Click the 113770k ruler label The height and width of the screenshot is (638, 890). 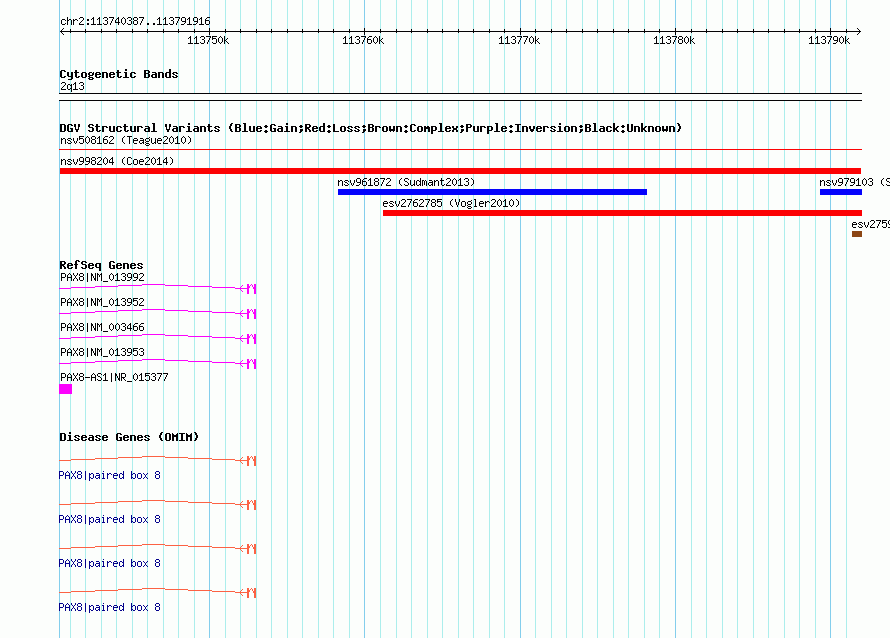pyautogui.click(x=519, y=40)
